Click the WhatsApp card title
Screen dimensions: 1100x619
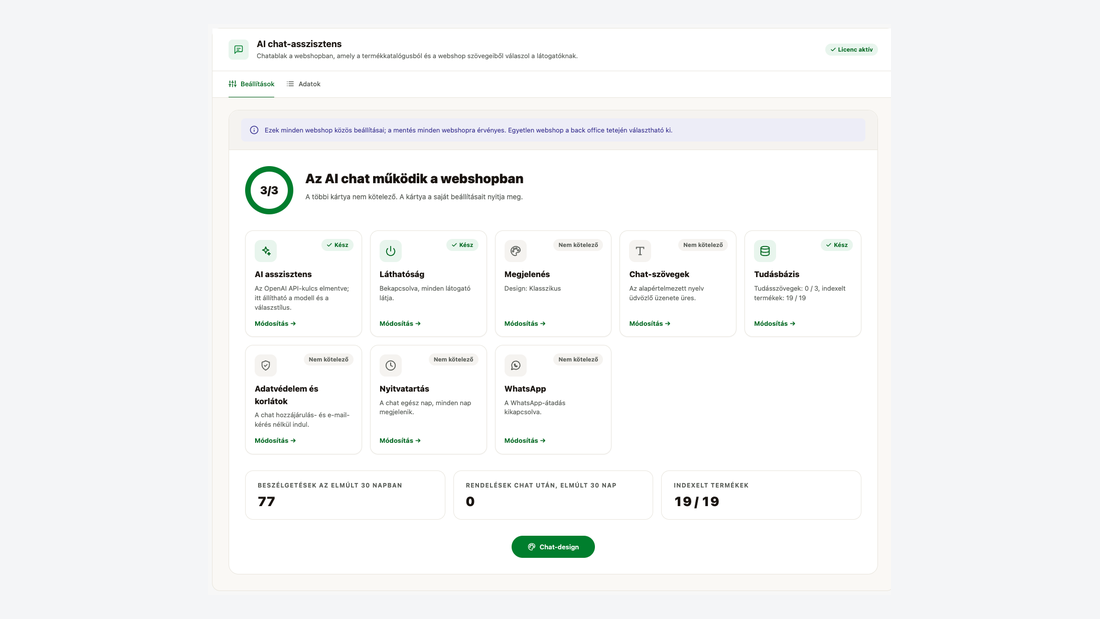(525, 389)
